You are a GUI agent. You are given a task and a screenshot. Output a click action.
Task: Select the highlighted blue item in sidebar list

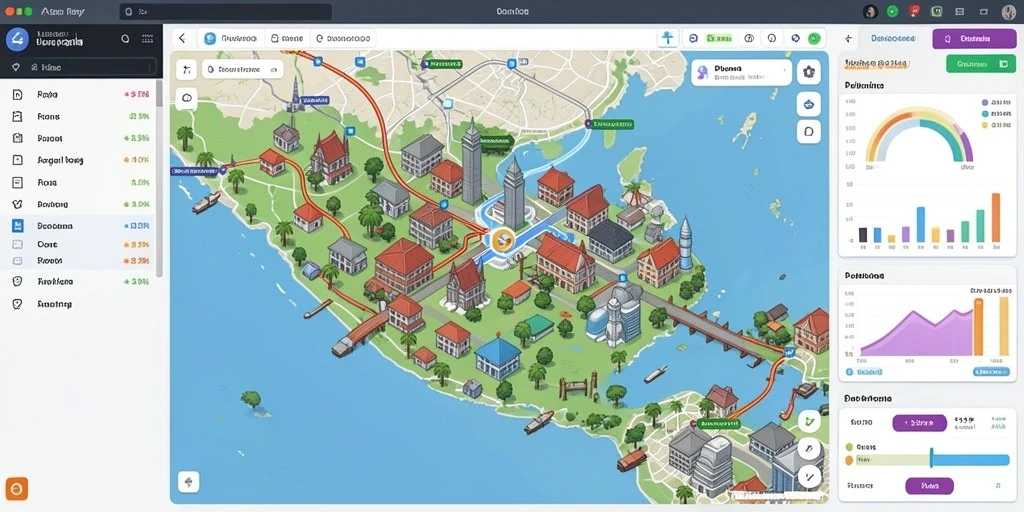(x=78, y=226)
